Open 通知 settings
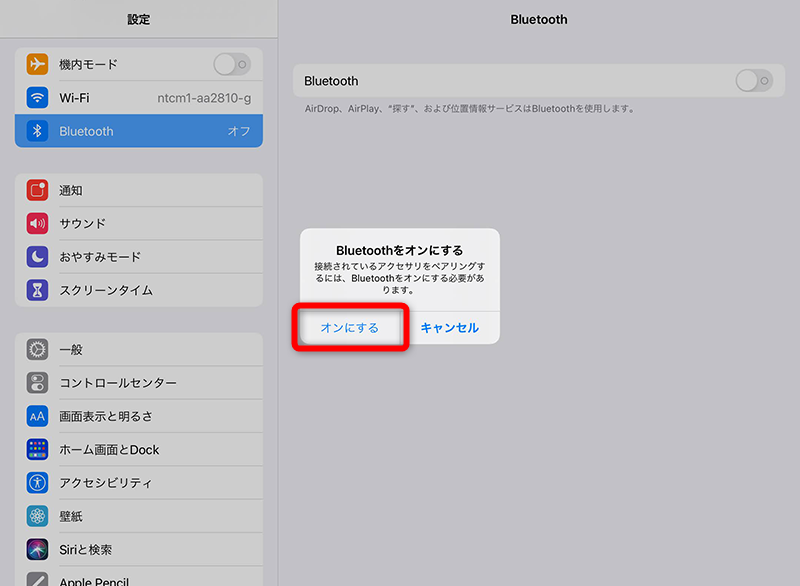 point(139,190)
